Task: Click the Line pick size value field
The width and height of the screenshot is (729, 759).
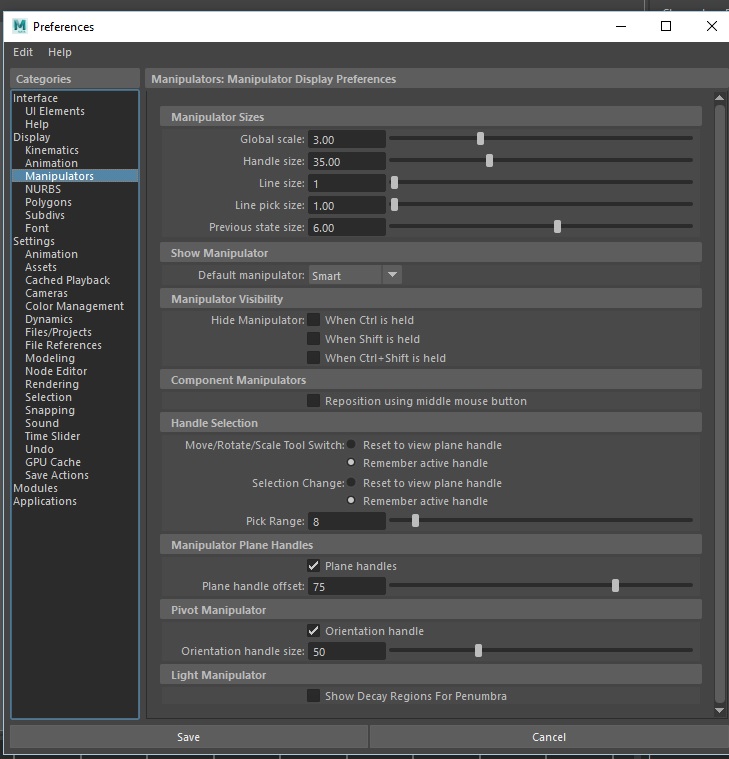Action: coord(347,205)
